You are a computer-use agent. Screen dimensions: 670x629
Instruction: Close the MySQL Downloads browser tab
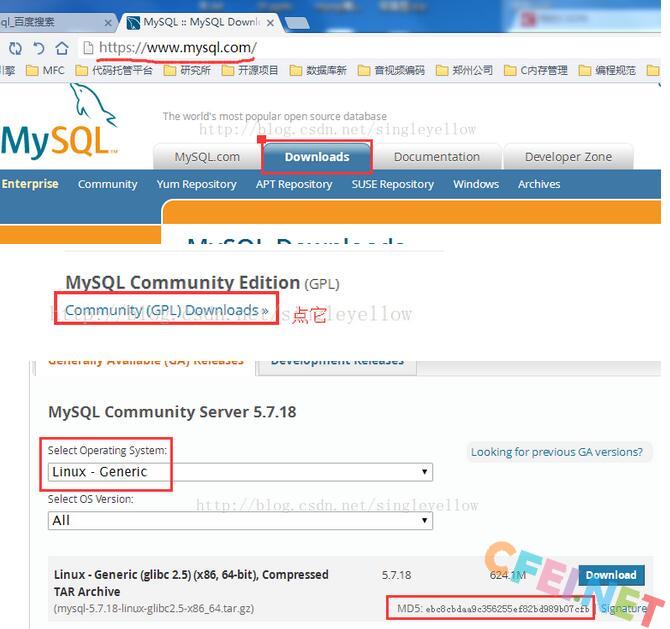coord(270,23)
